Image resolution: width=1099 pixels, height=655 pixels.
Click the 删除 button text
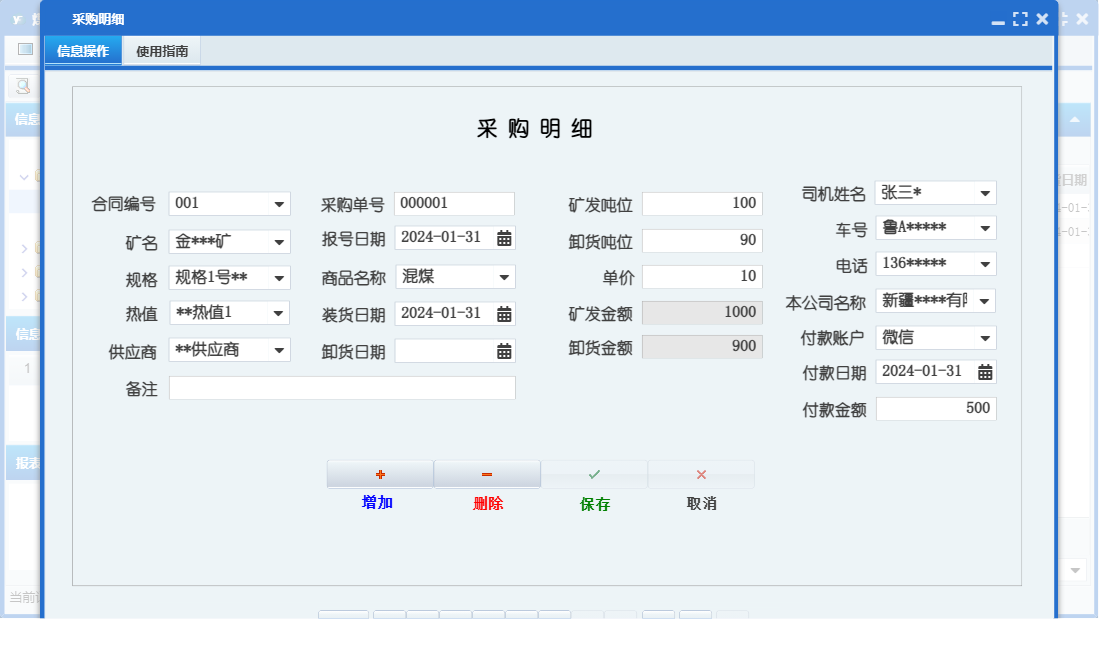pyautogui.click(x=487, y=504)
